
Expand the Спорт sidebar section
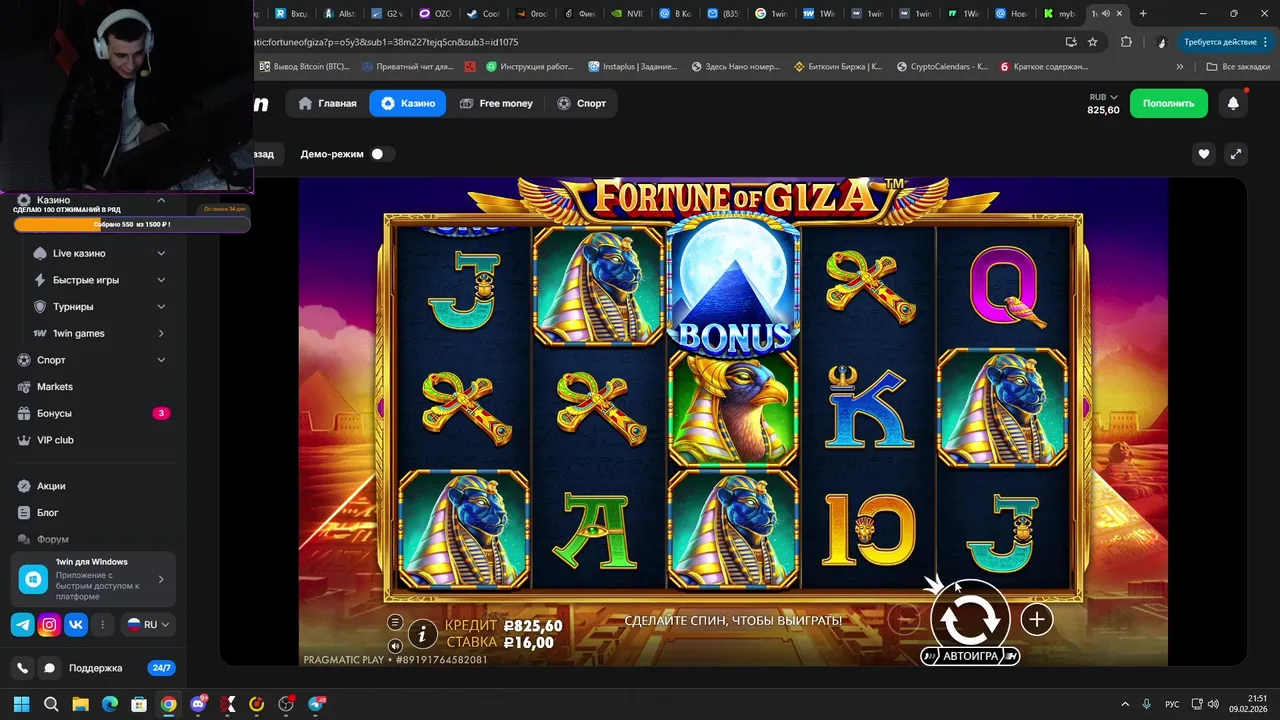tap(161, 360)
